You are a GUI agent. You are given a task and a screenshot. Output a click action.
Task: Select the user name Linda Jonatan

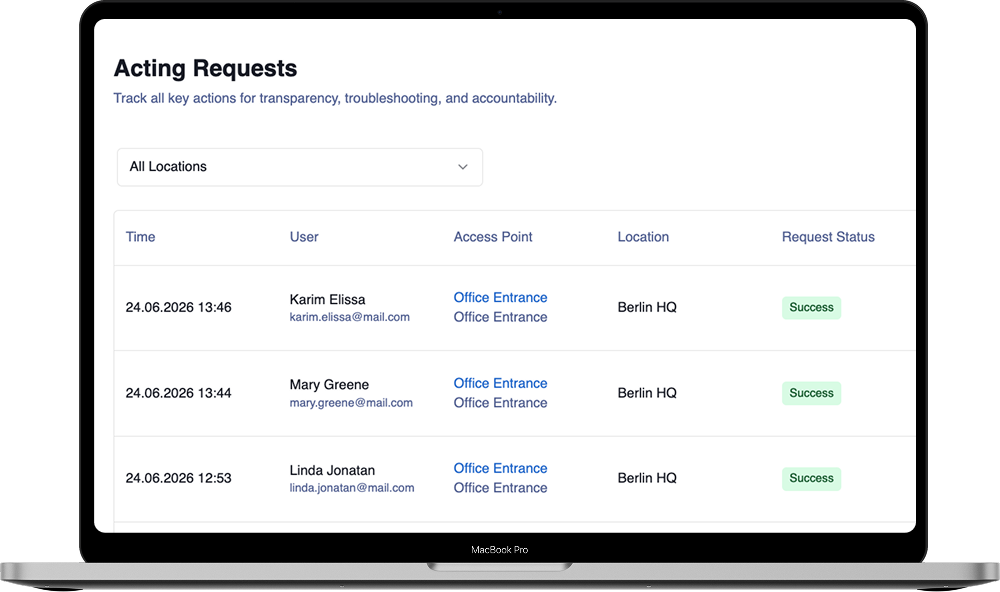tap(332, 470)
